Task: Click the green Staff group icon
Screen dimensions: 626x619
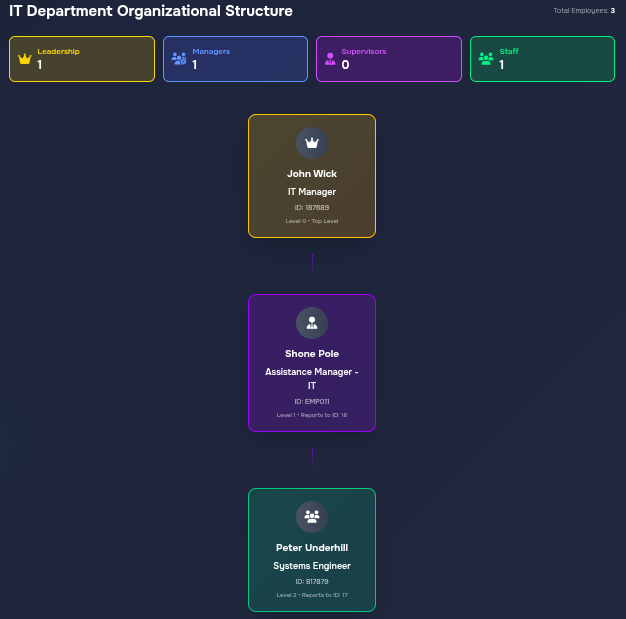Action: pos(486,59)
